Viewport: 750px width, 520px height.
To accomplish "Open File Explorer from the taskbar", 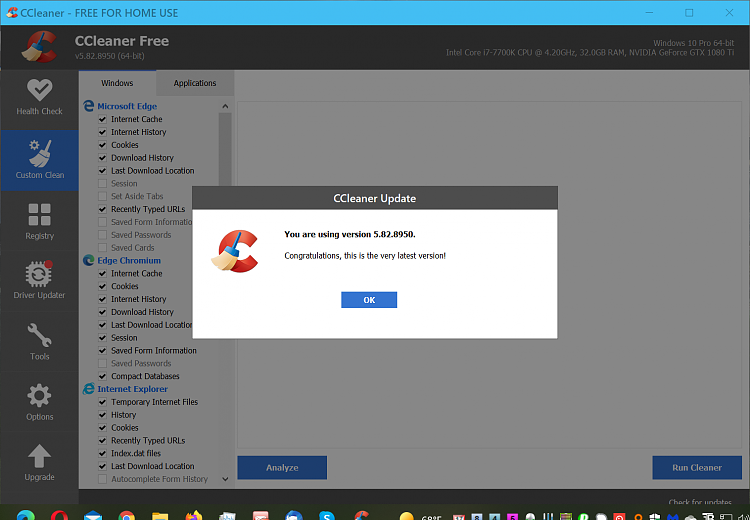I will click(x=160, y=516).
